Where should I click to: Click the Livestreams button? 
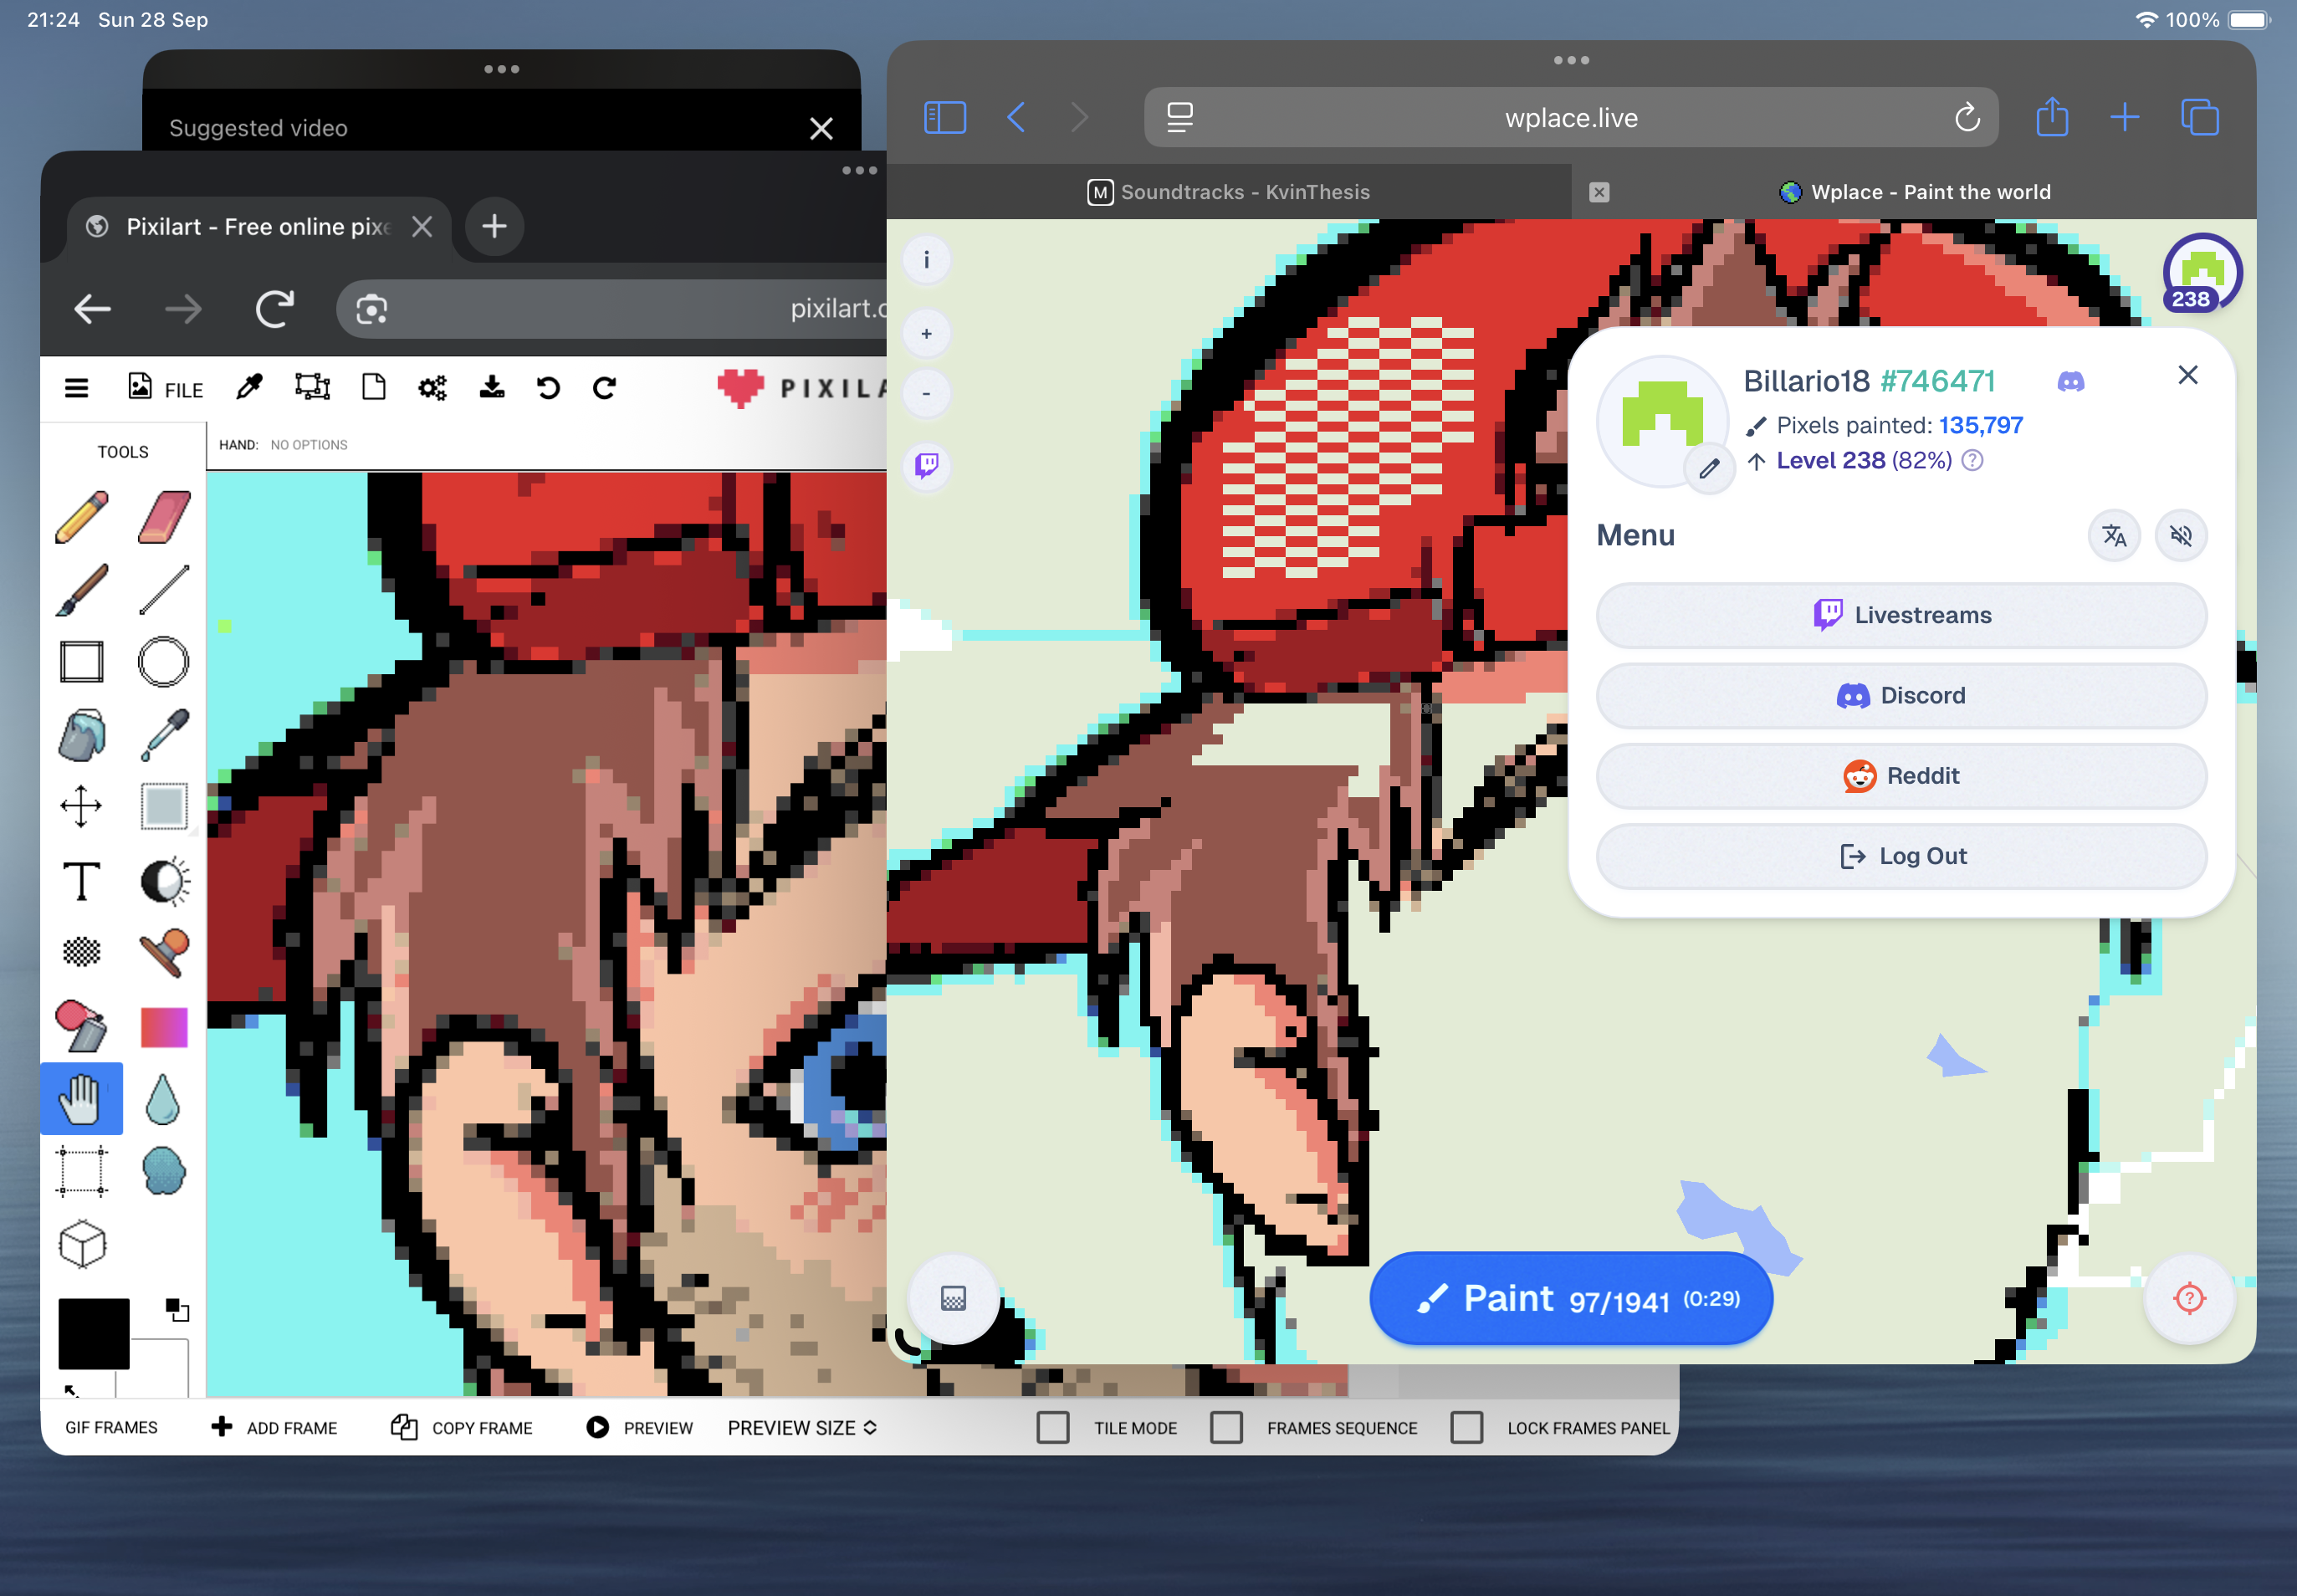[1901, 615]
